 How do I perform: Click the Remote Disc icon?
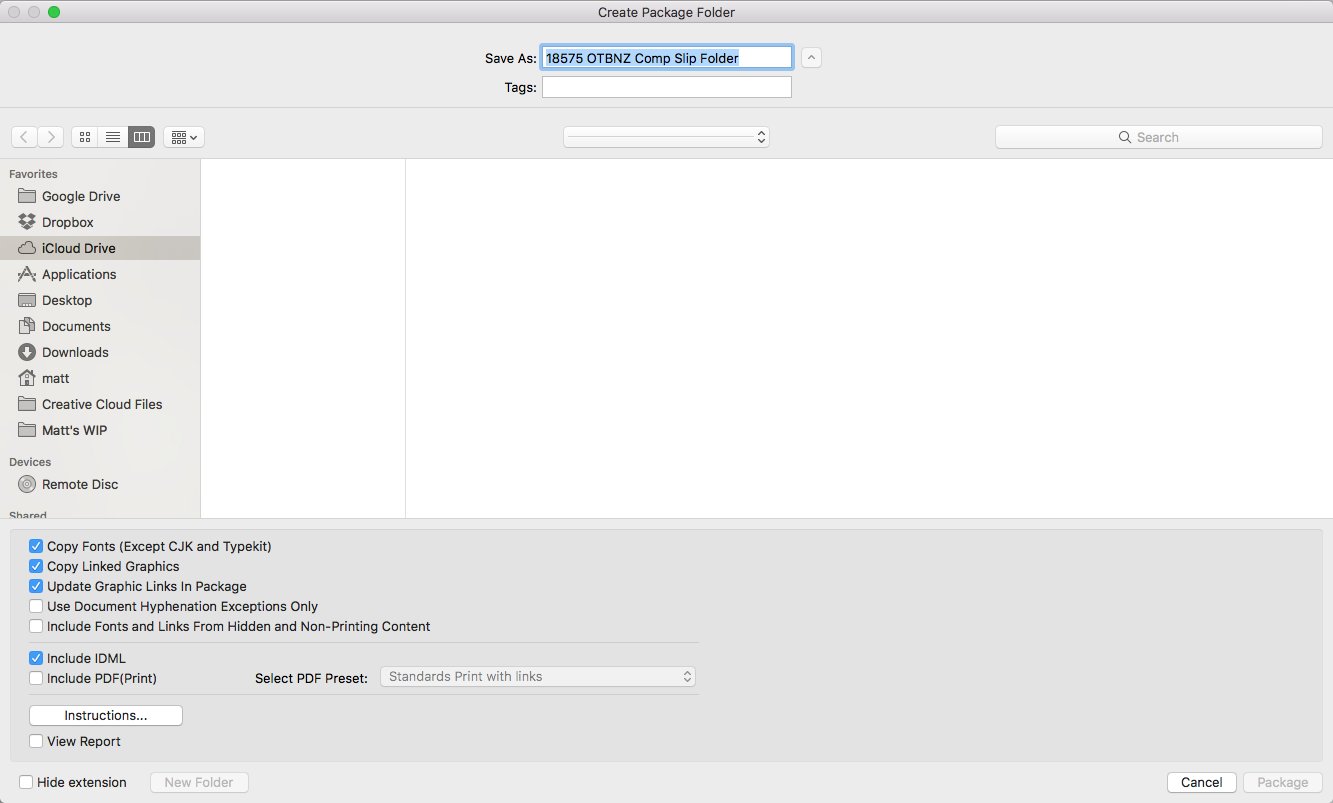tap(27, 484)
